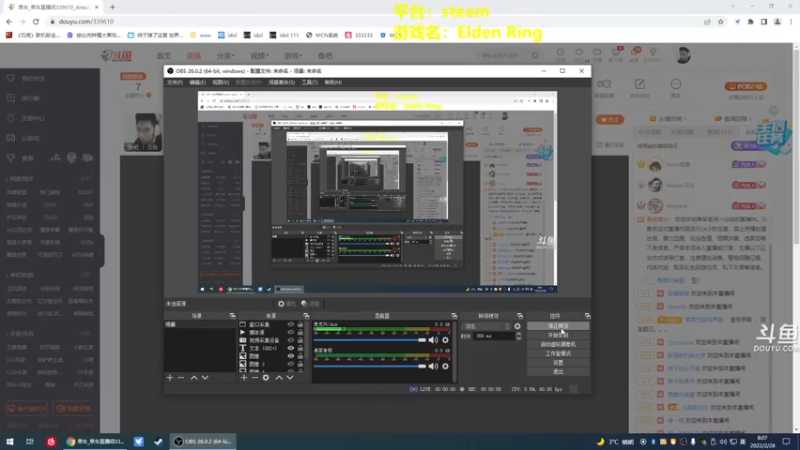Open the 分类 dropdown on Douyu
The width and height of the screenshot is (800, 450).
click(x=226, y=56)
